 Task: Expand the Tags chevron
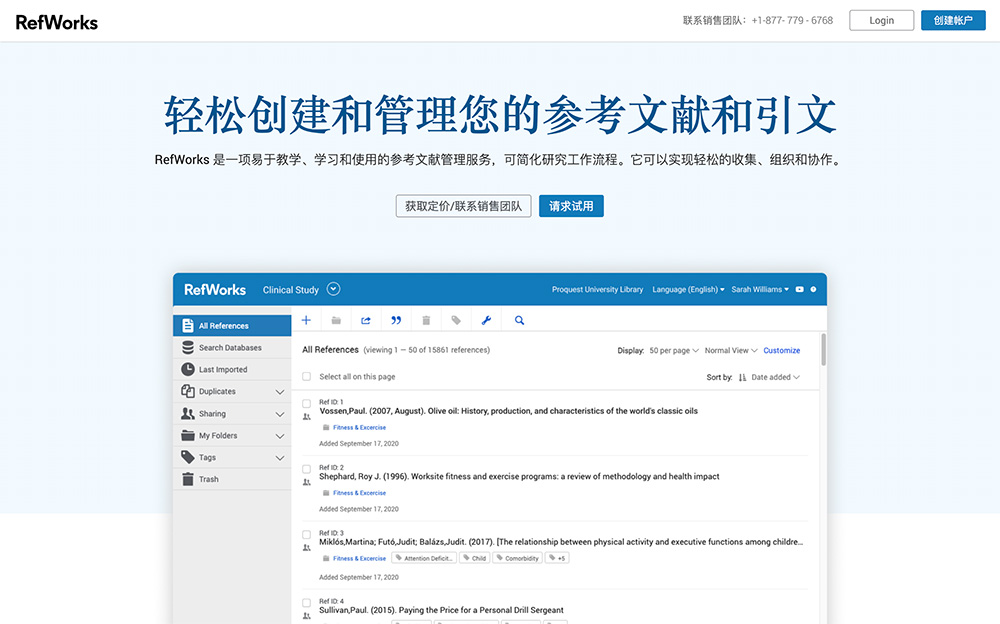coord(279,458)
